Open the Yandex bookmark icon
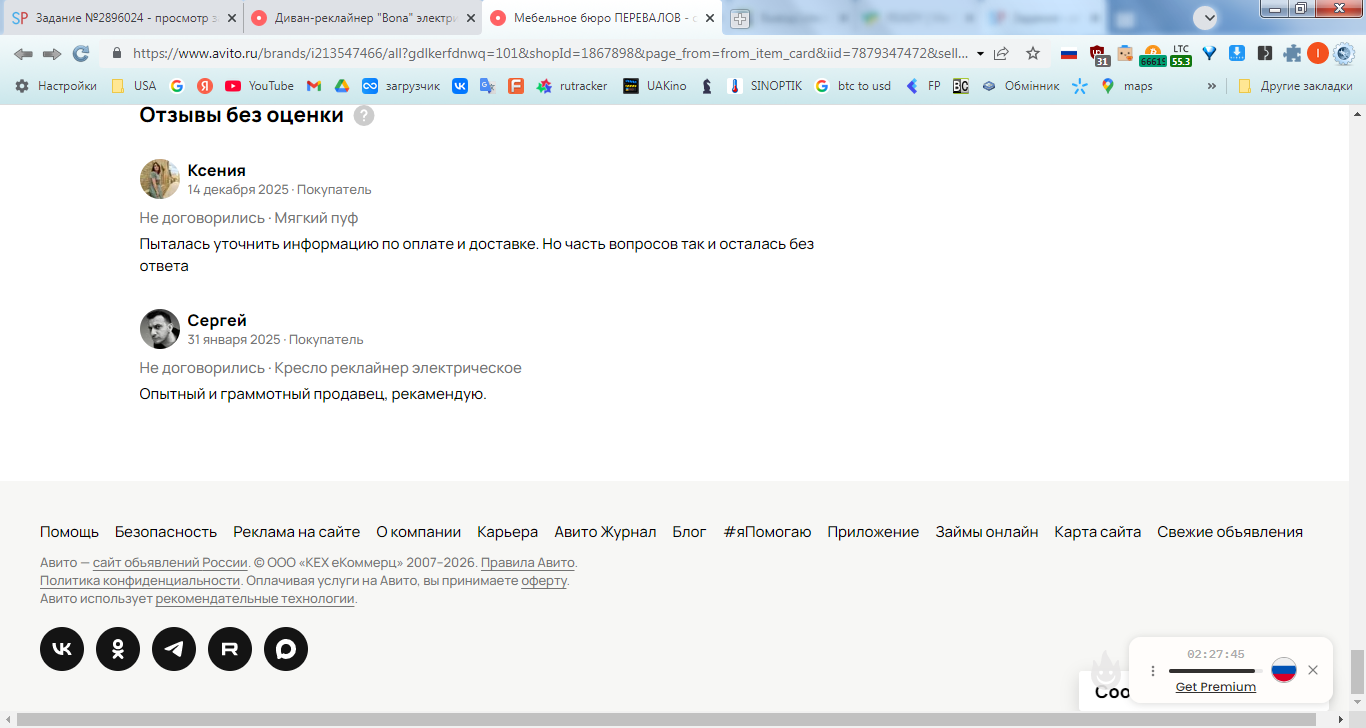 [x=205, y=86]
